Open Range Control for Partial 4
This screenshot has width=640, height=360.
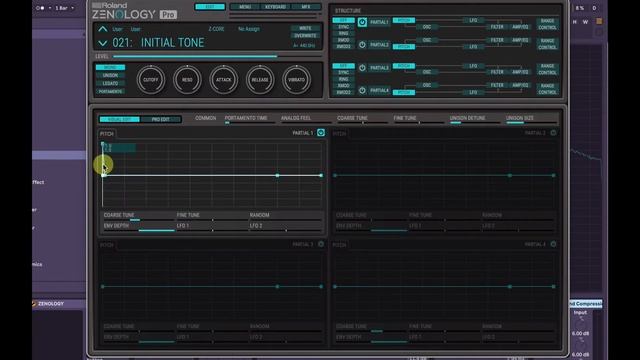[x=547, y=89]
